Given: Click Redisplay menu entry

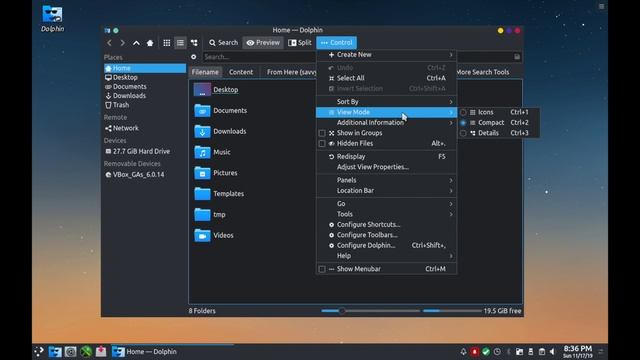Looking at the screenshot, I should 386,156.
